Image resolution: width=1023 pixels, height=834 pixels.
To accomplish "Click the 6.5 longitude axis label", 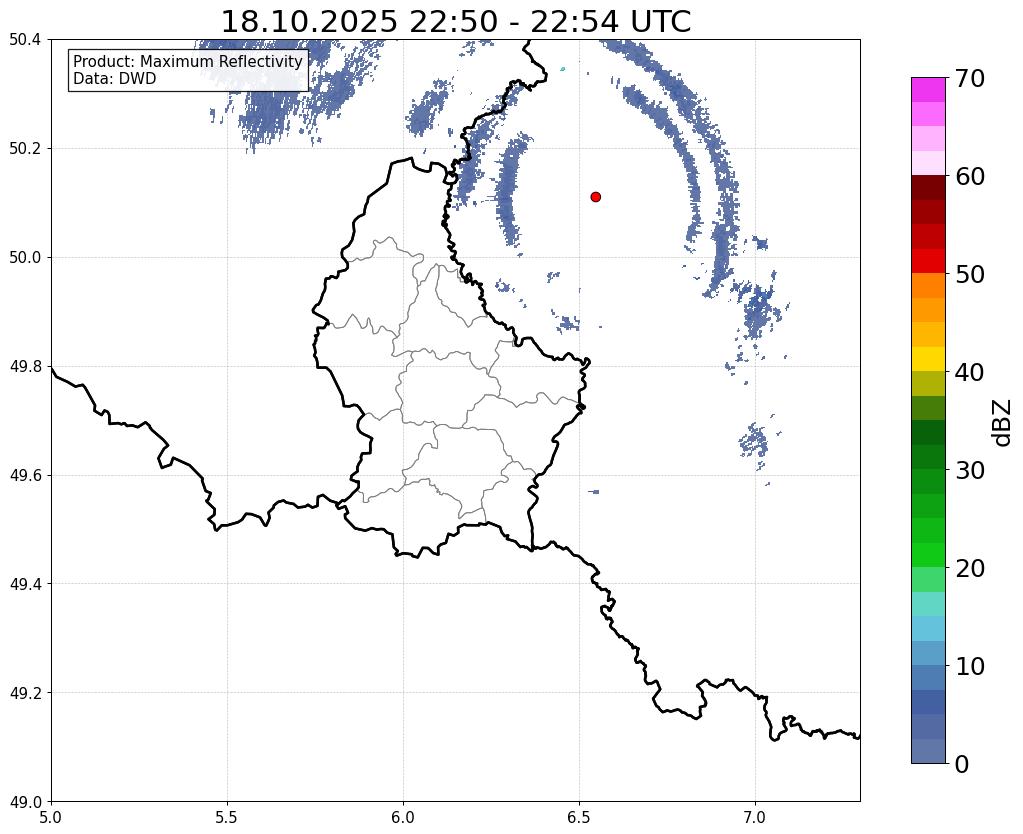I will coord(579,818).
